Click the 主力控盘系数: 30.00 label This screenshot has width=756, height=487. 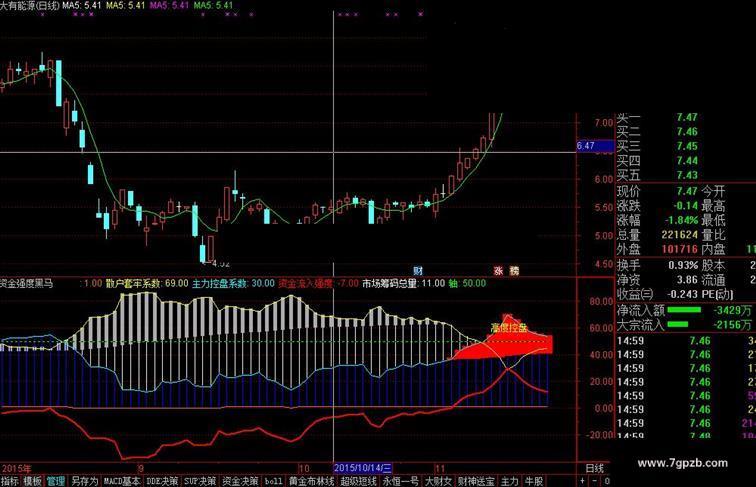tap(233, 283)
